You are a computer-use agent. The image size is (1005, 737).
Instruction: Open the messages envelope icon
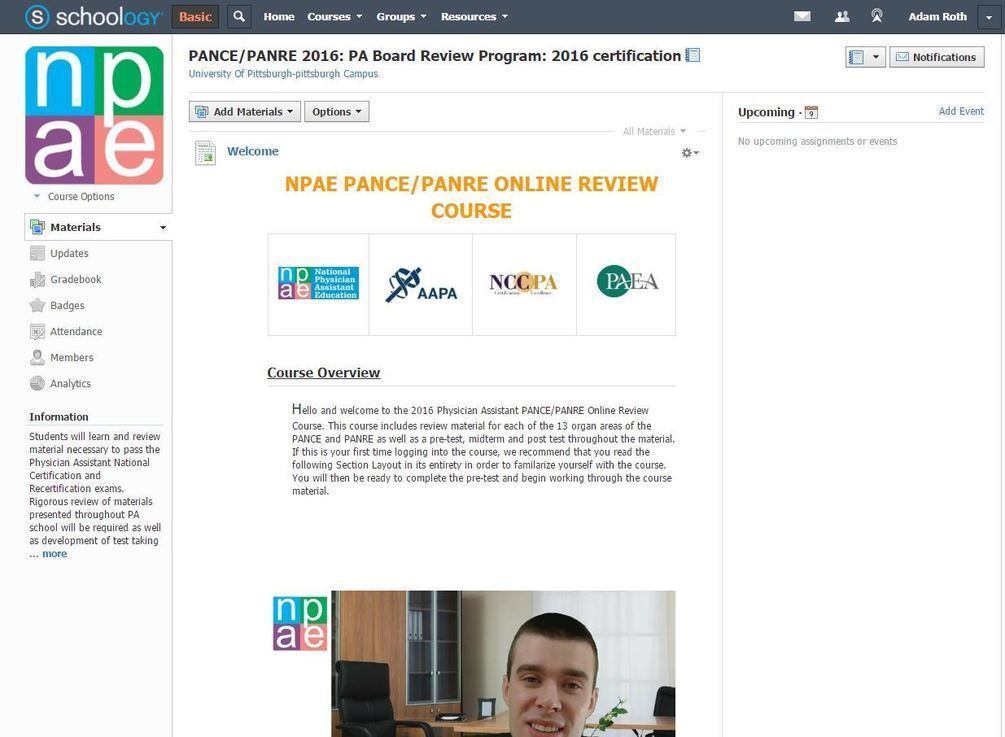(802, 17)
